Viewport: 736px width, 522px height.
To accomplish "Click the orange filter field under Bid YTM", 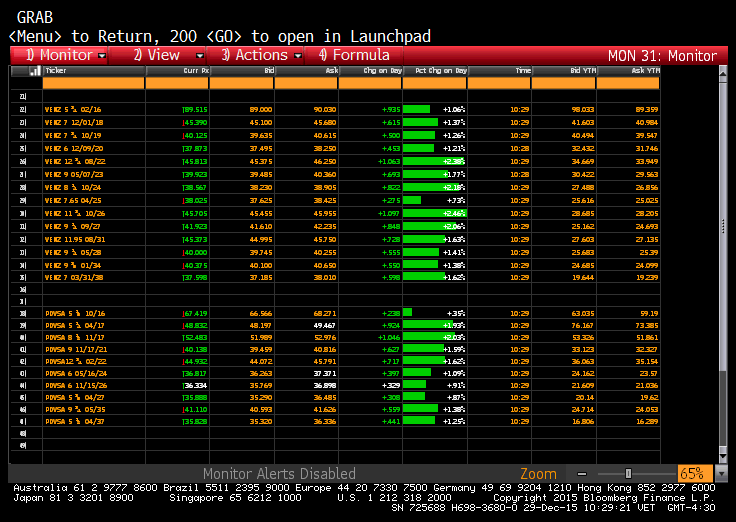I will (564, 83).
